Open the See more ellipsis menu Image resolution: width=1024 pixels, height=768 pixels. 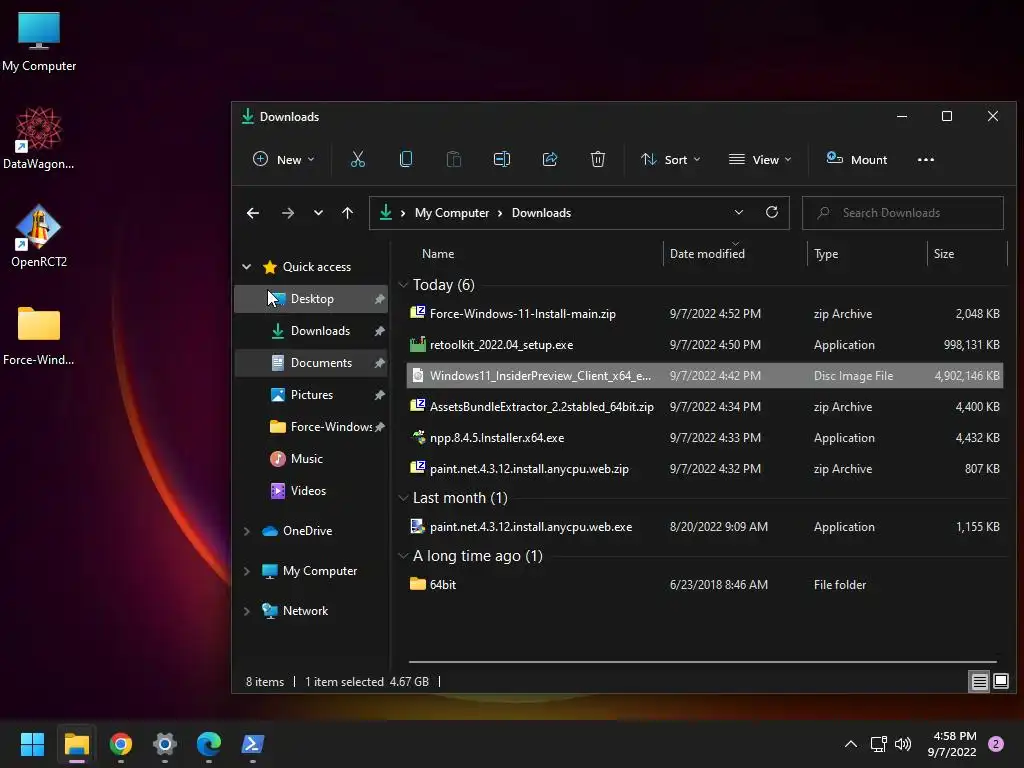[x=925, y=159]
